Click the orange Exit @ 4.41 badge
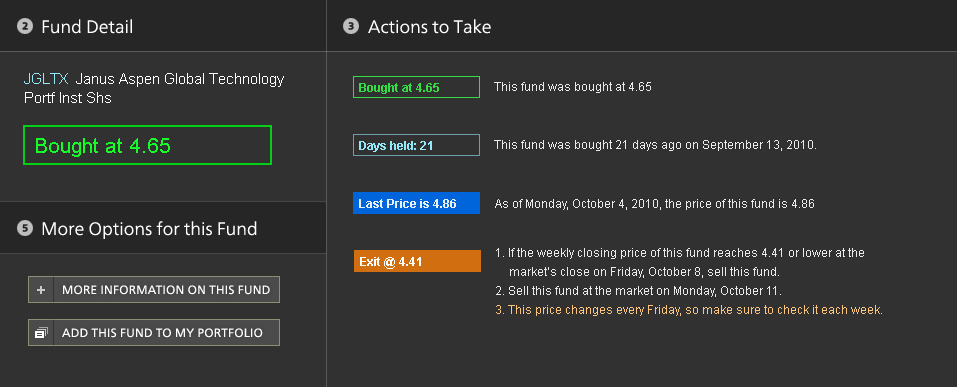The image size is (957, 387). click(417, 261)
